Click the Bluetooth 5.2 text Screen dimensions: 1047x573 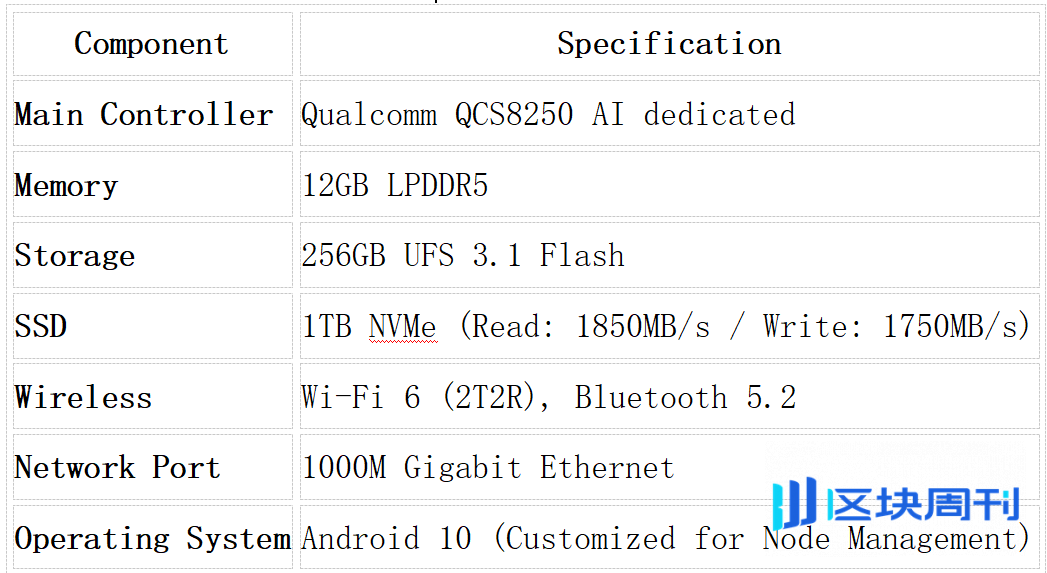tap(686, 397)
